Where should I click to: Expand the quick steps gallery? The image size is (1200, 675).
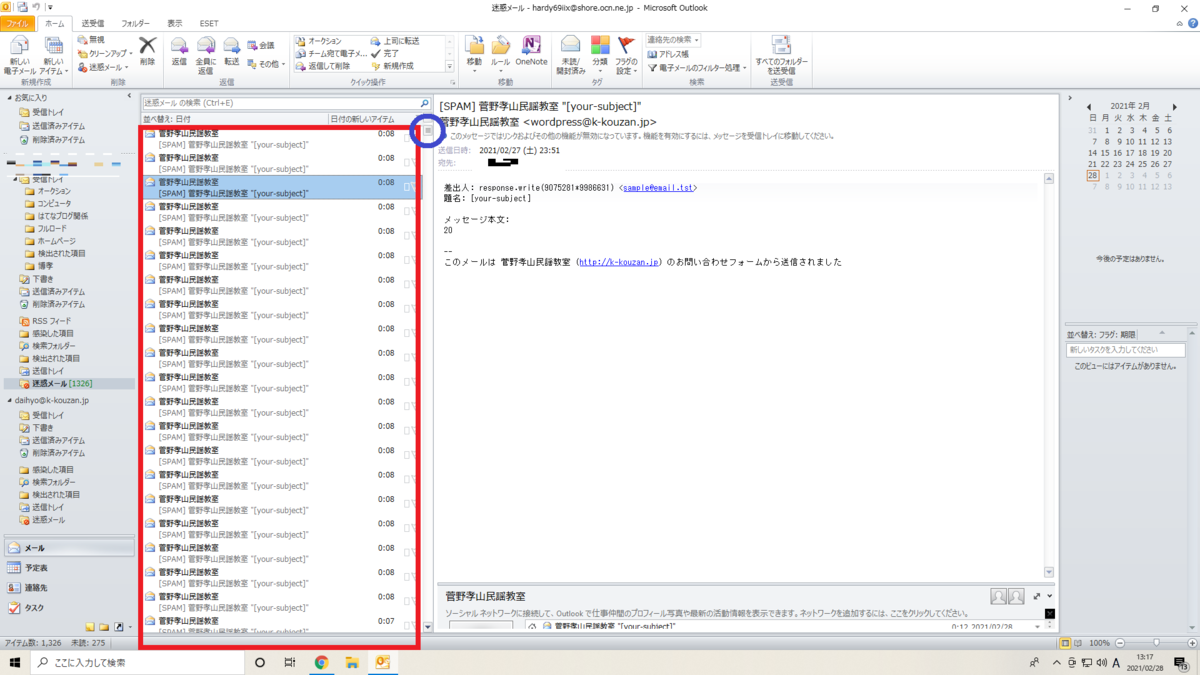click(x=450, y=66)
